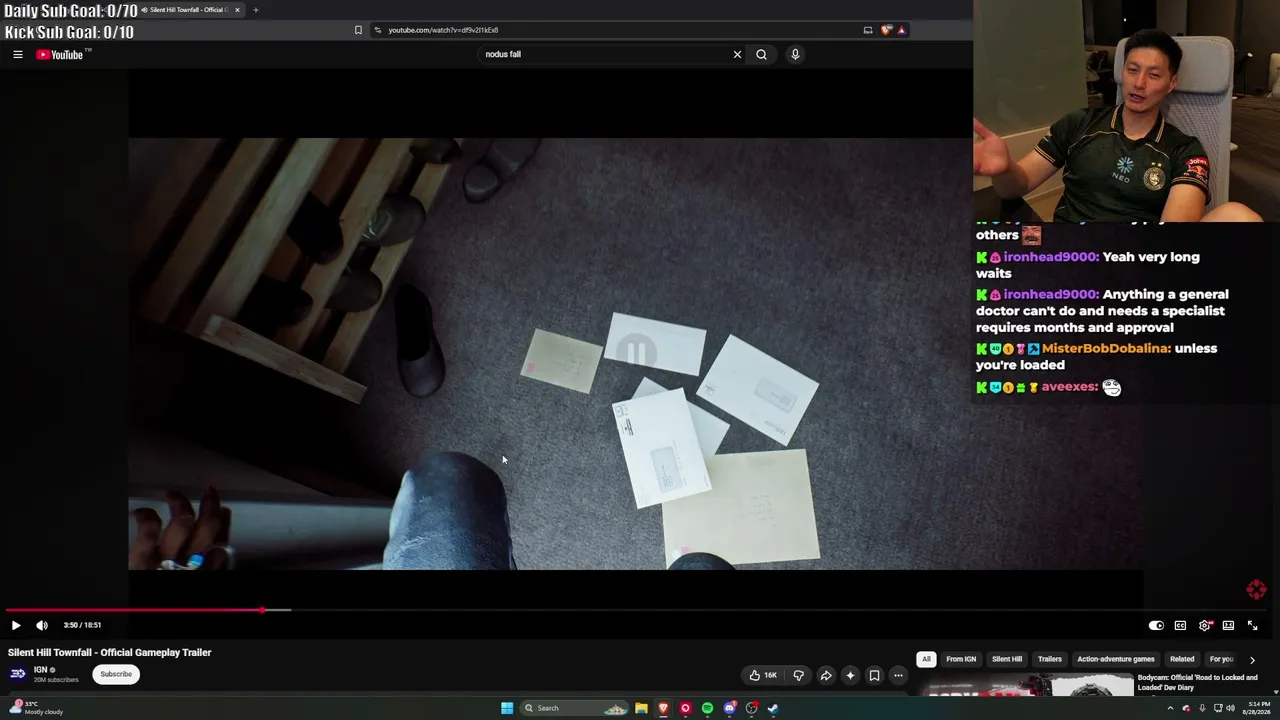Open the Bodycam Dev Diary video thumbnail
Screen dimensions: 1280x720
tap(1027, 685)
